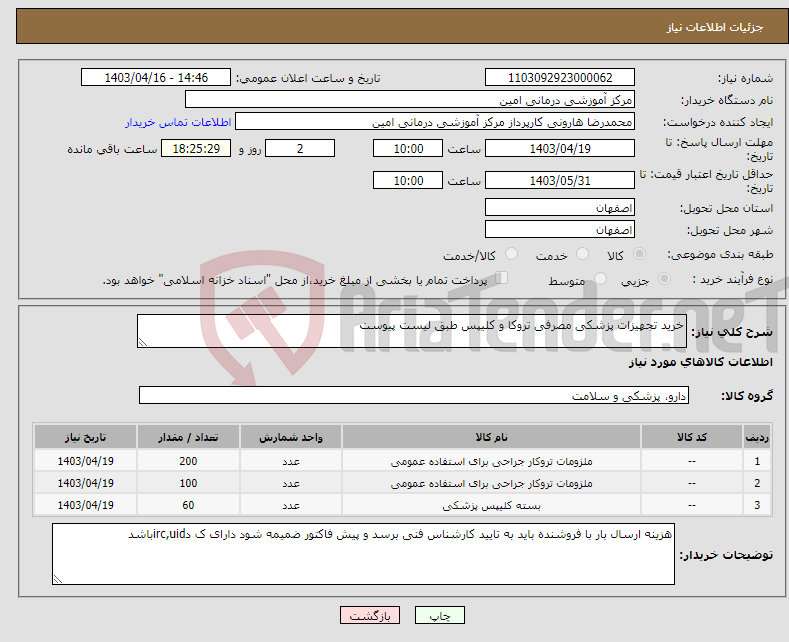This screenshot has height=642, width=789.
Task: Toggle the Islamic treasury payment checkbox
Action: pyautogui.click(x=502, y=278)
